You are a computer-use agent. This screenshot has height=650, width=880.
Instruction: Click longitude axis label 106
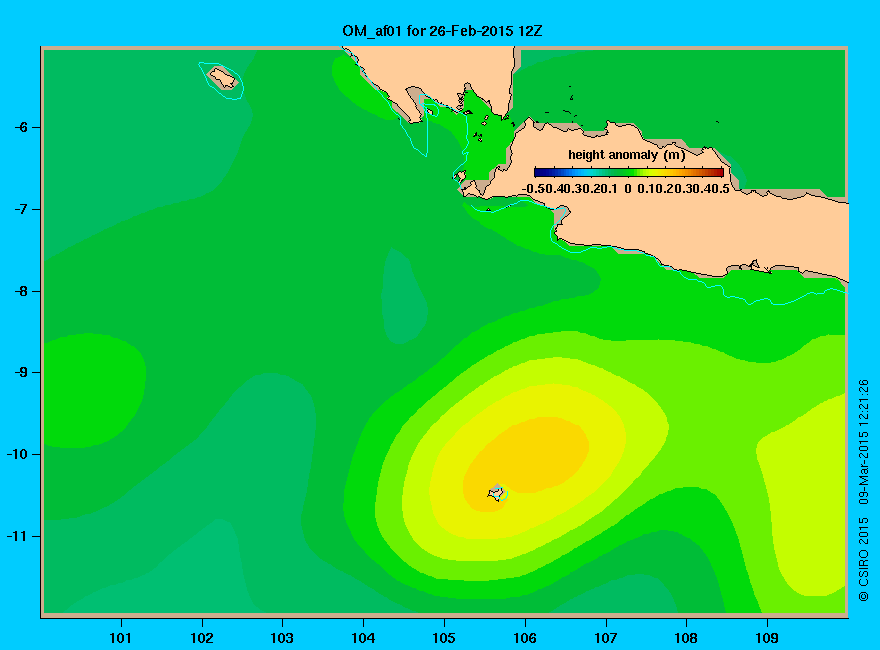(525, 638)
